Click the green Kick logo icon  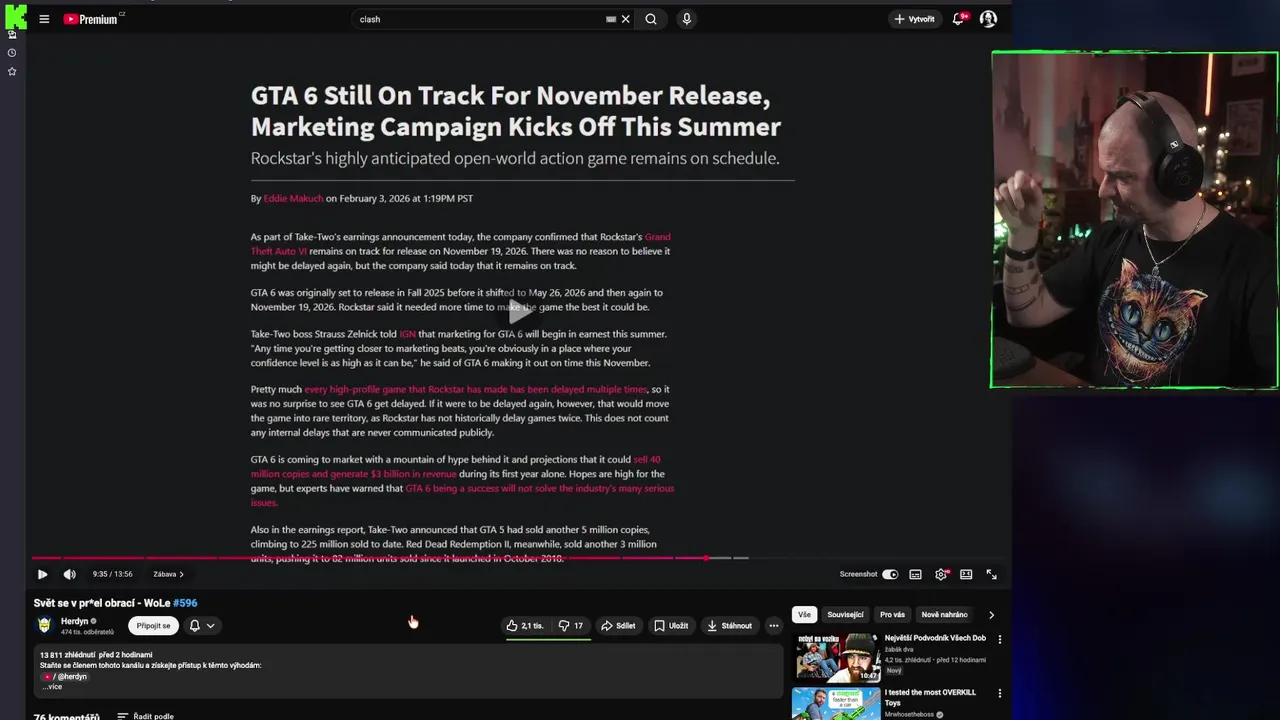coord(15,15)
